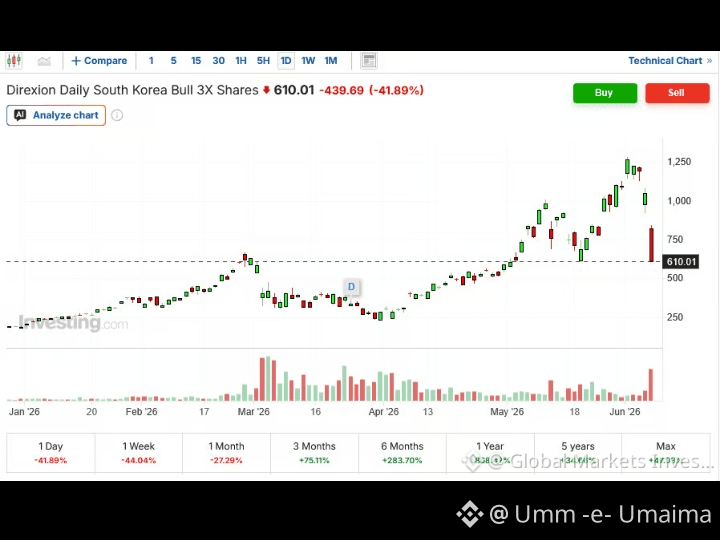The image size is (720, 540).
Task: Open the chart layout icon
Action: pos(369,61)
